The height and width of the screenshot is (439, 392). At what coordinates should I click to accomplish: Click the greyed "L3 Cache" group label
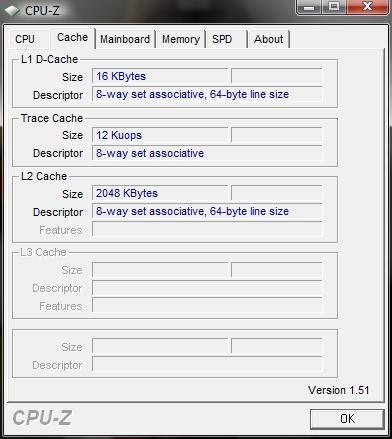43,252
